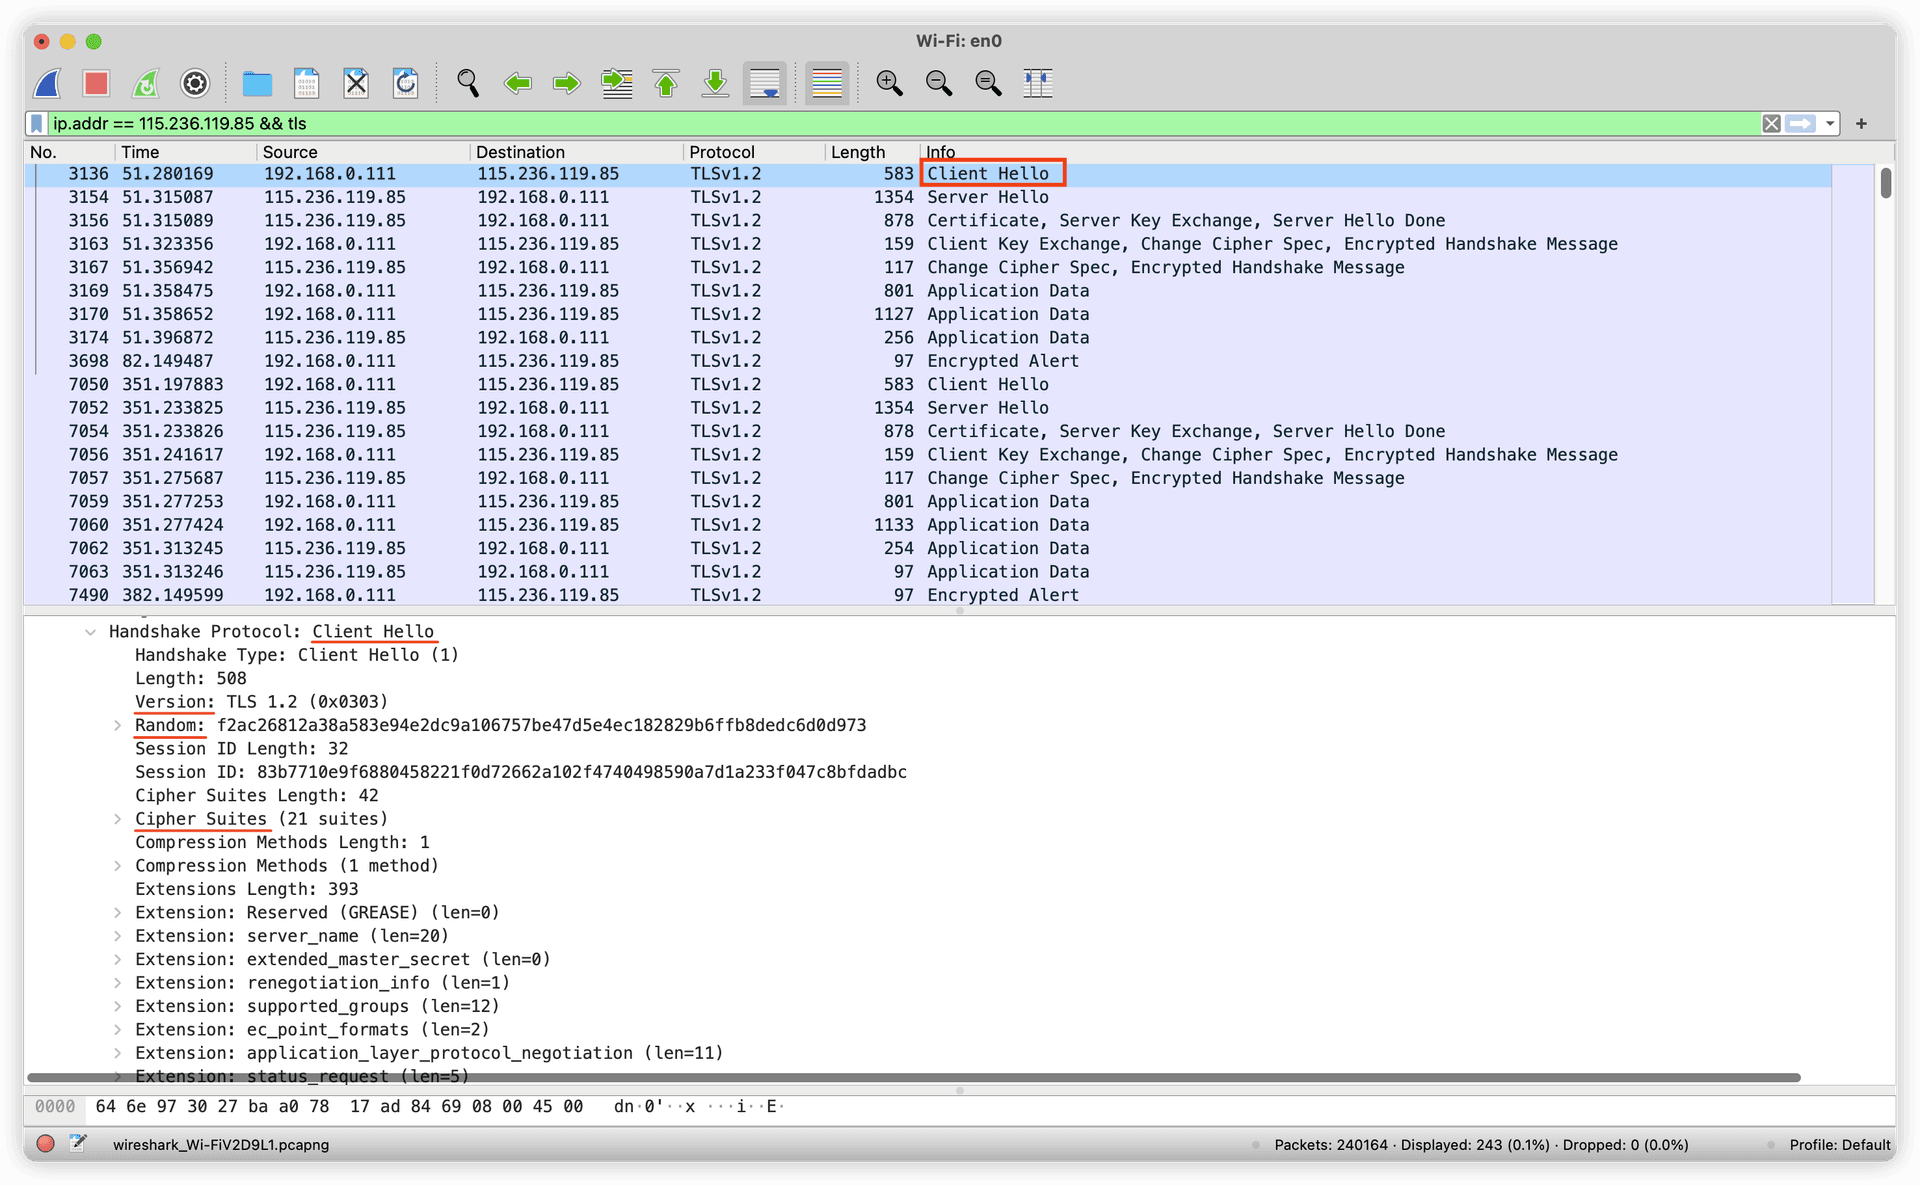Select packet 7050 Client Hello row
Image resolution: width=1920 pixels, height=1185 pixels.
coord(928,385)
